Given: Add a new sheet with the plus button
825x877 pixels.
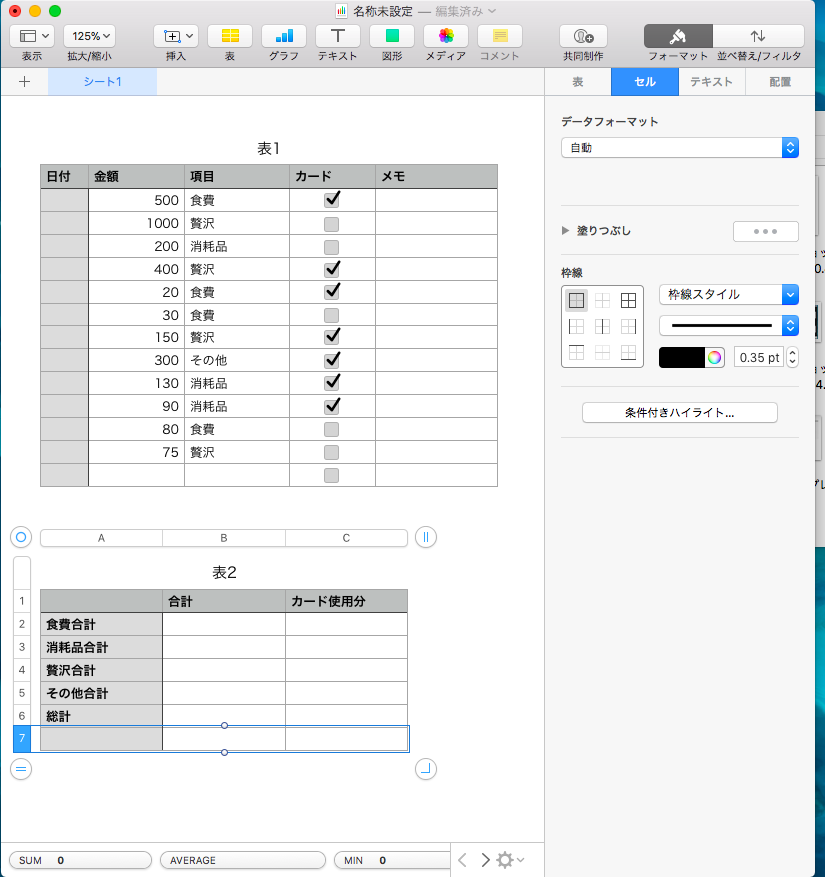Looking at the screenshot, I should [22, 82].
